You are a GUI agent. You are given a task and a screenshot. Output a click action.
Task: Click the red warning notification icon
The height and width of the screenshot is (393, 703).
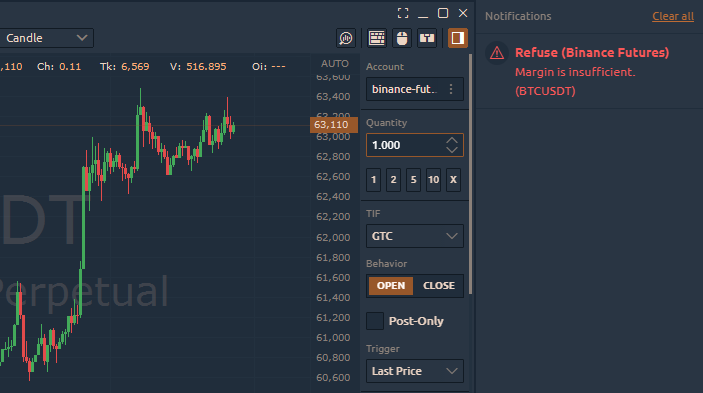click(497, 53)
